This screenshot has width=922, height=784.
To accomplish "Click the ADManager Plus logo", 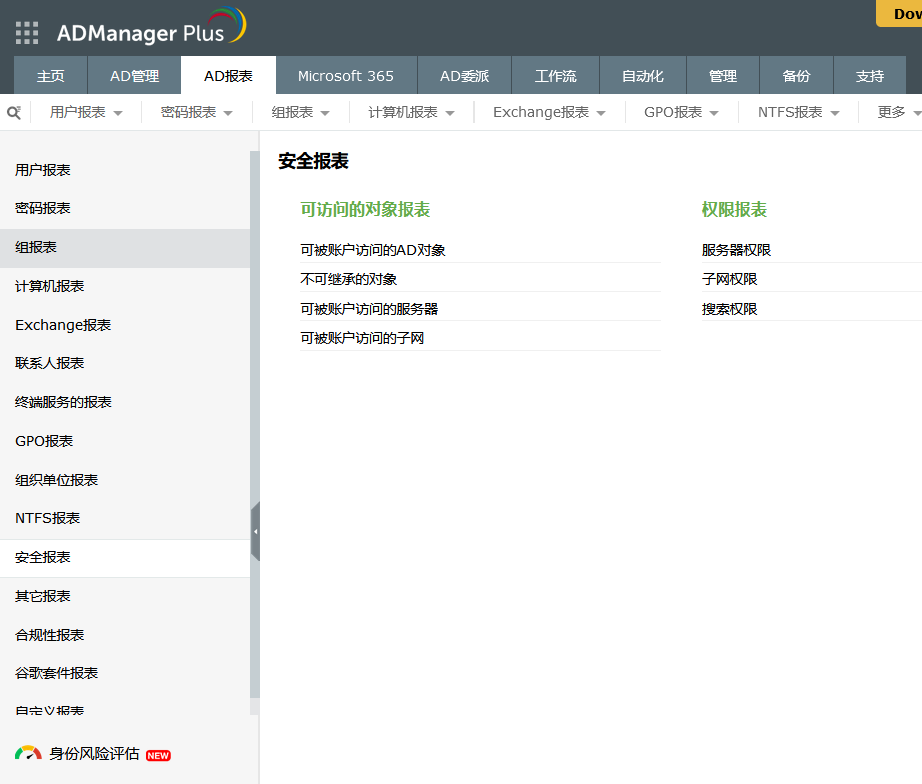I will [x=150, y=30].
